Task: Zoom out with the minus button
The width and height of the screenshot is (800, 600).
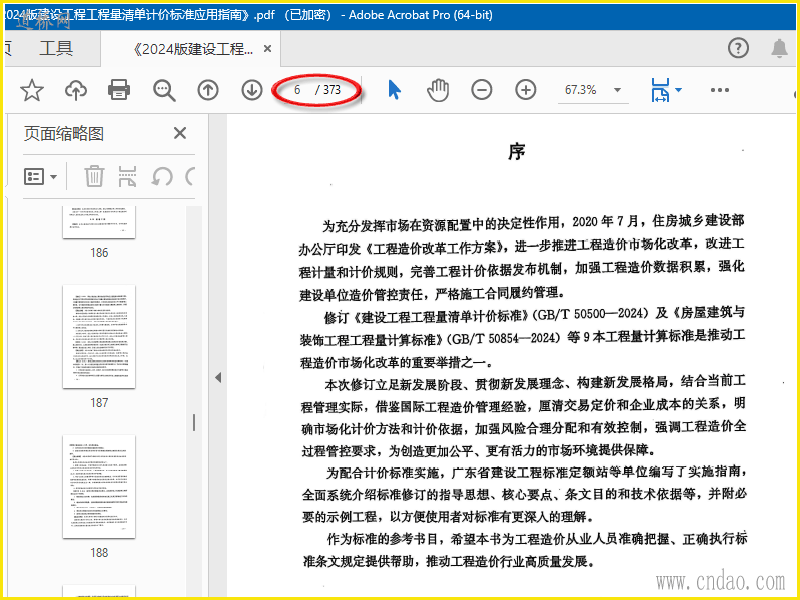Action: click(482, 90)
